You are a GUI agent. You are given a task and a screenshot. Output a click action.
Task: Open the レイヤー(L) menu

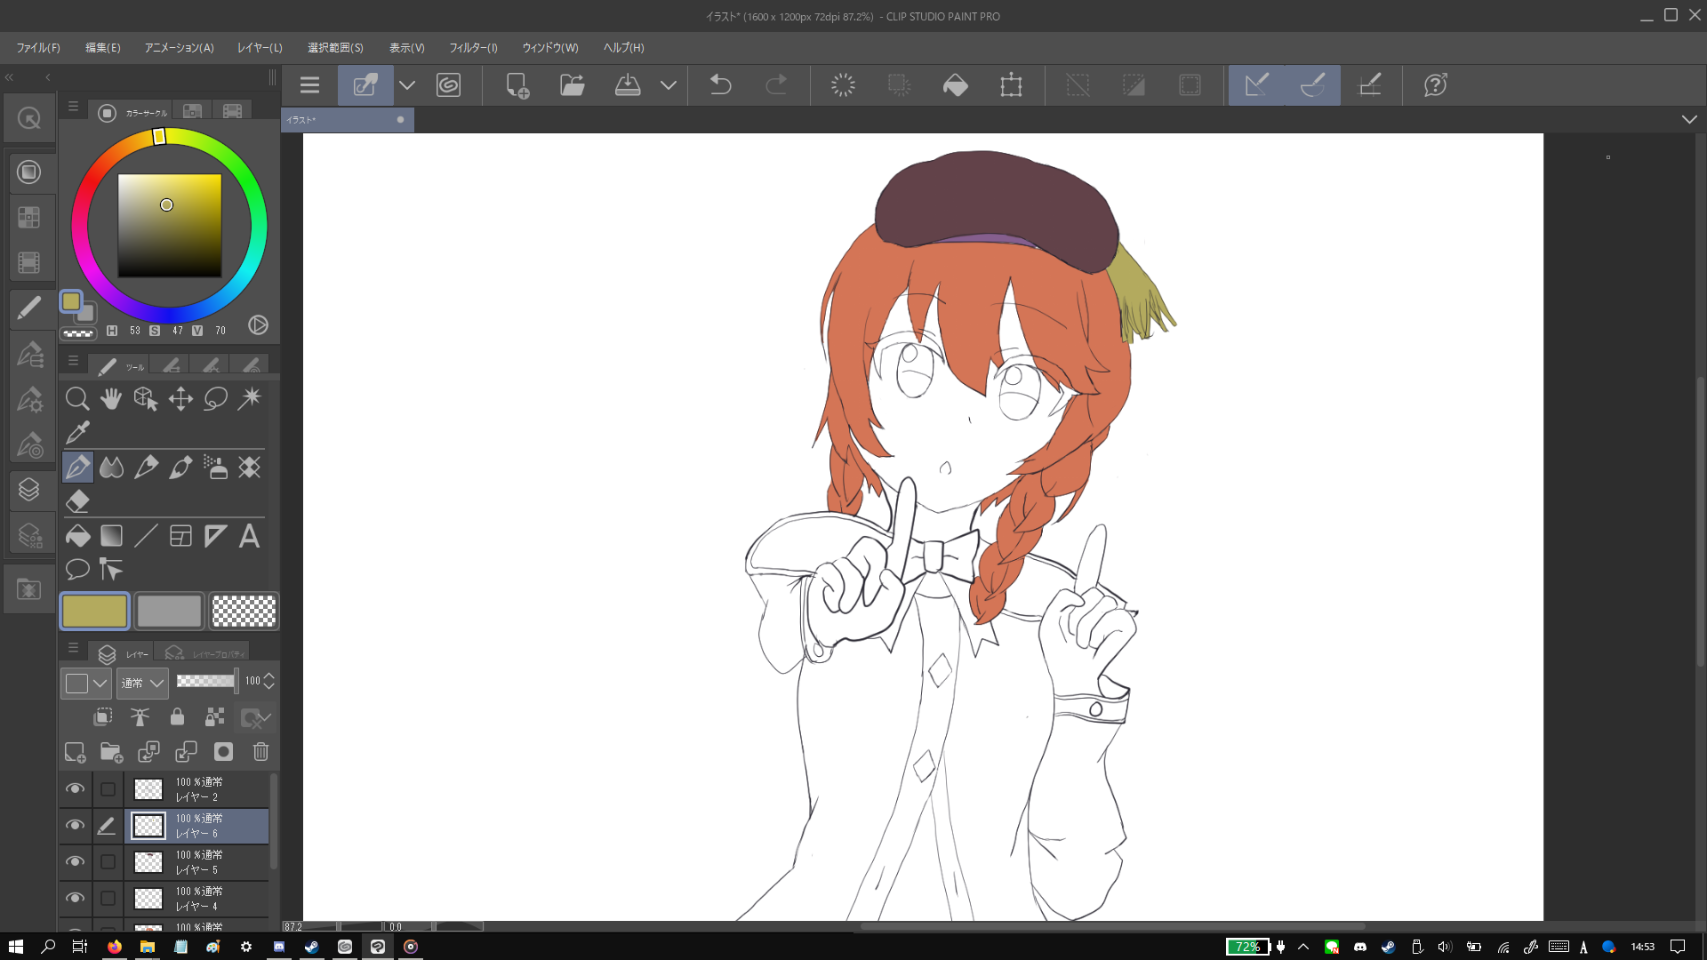pos(260,47)
